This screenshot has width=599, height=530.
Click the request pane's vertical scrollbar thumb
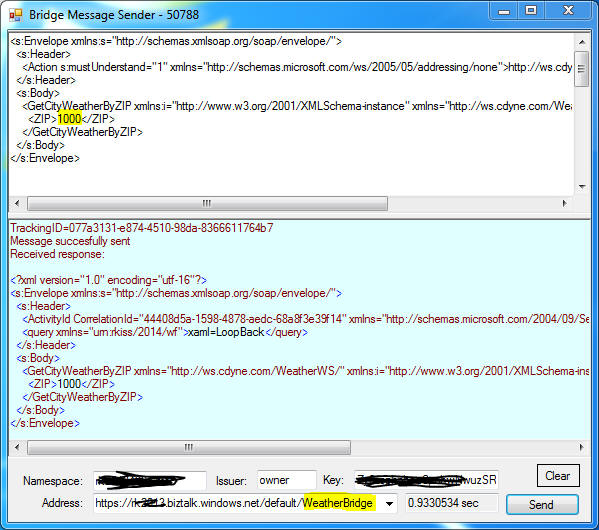pyautogui.click(x=582, y=69)
